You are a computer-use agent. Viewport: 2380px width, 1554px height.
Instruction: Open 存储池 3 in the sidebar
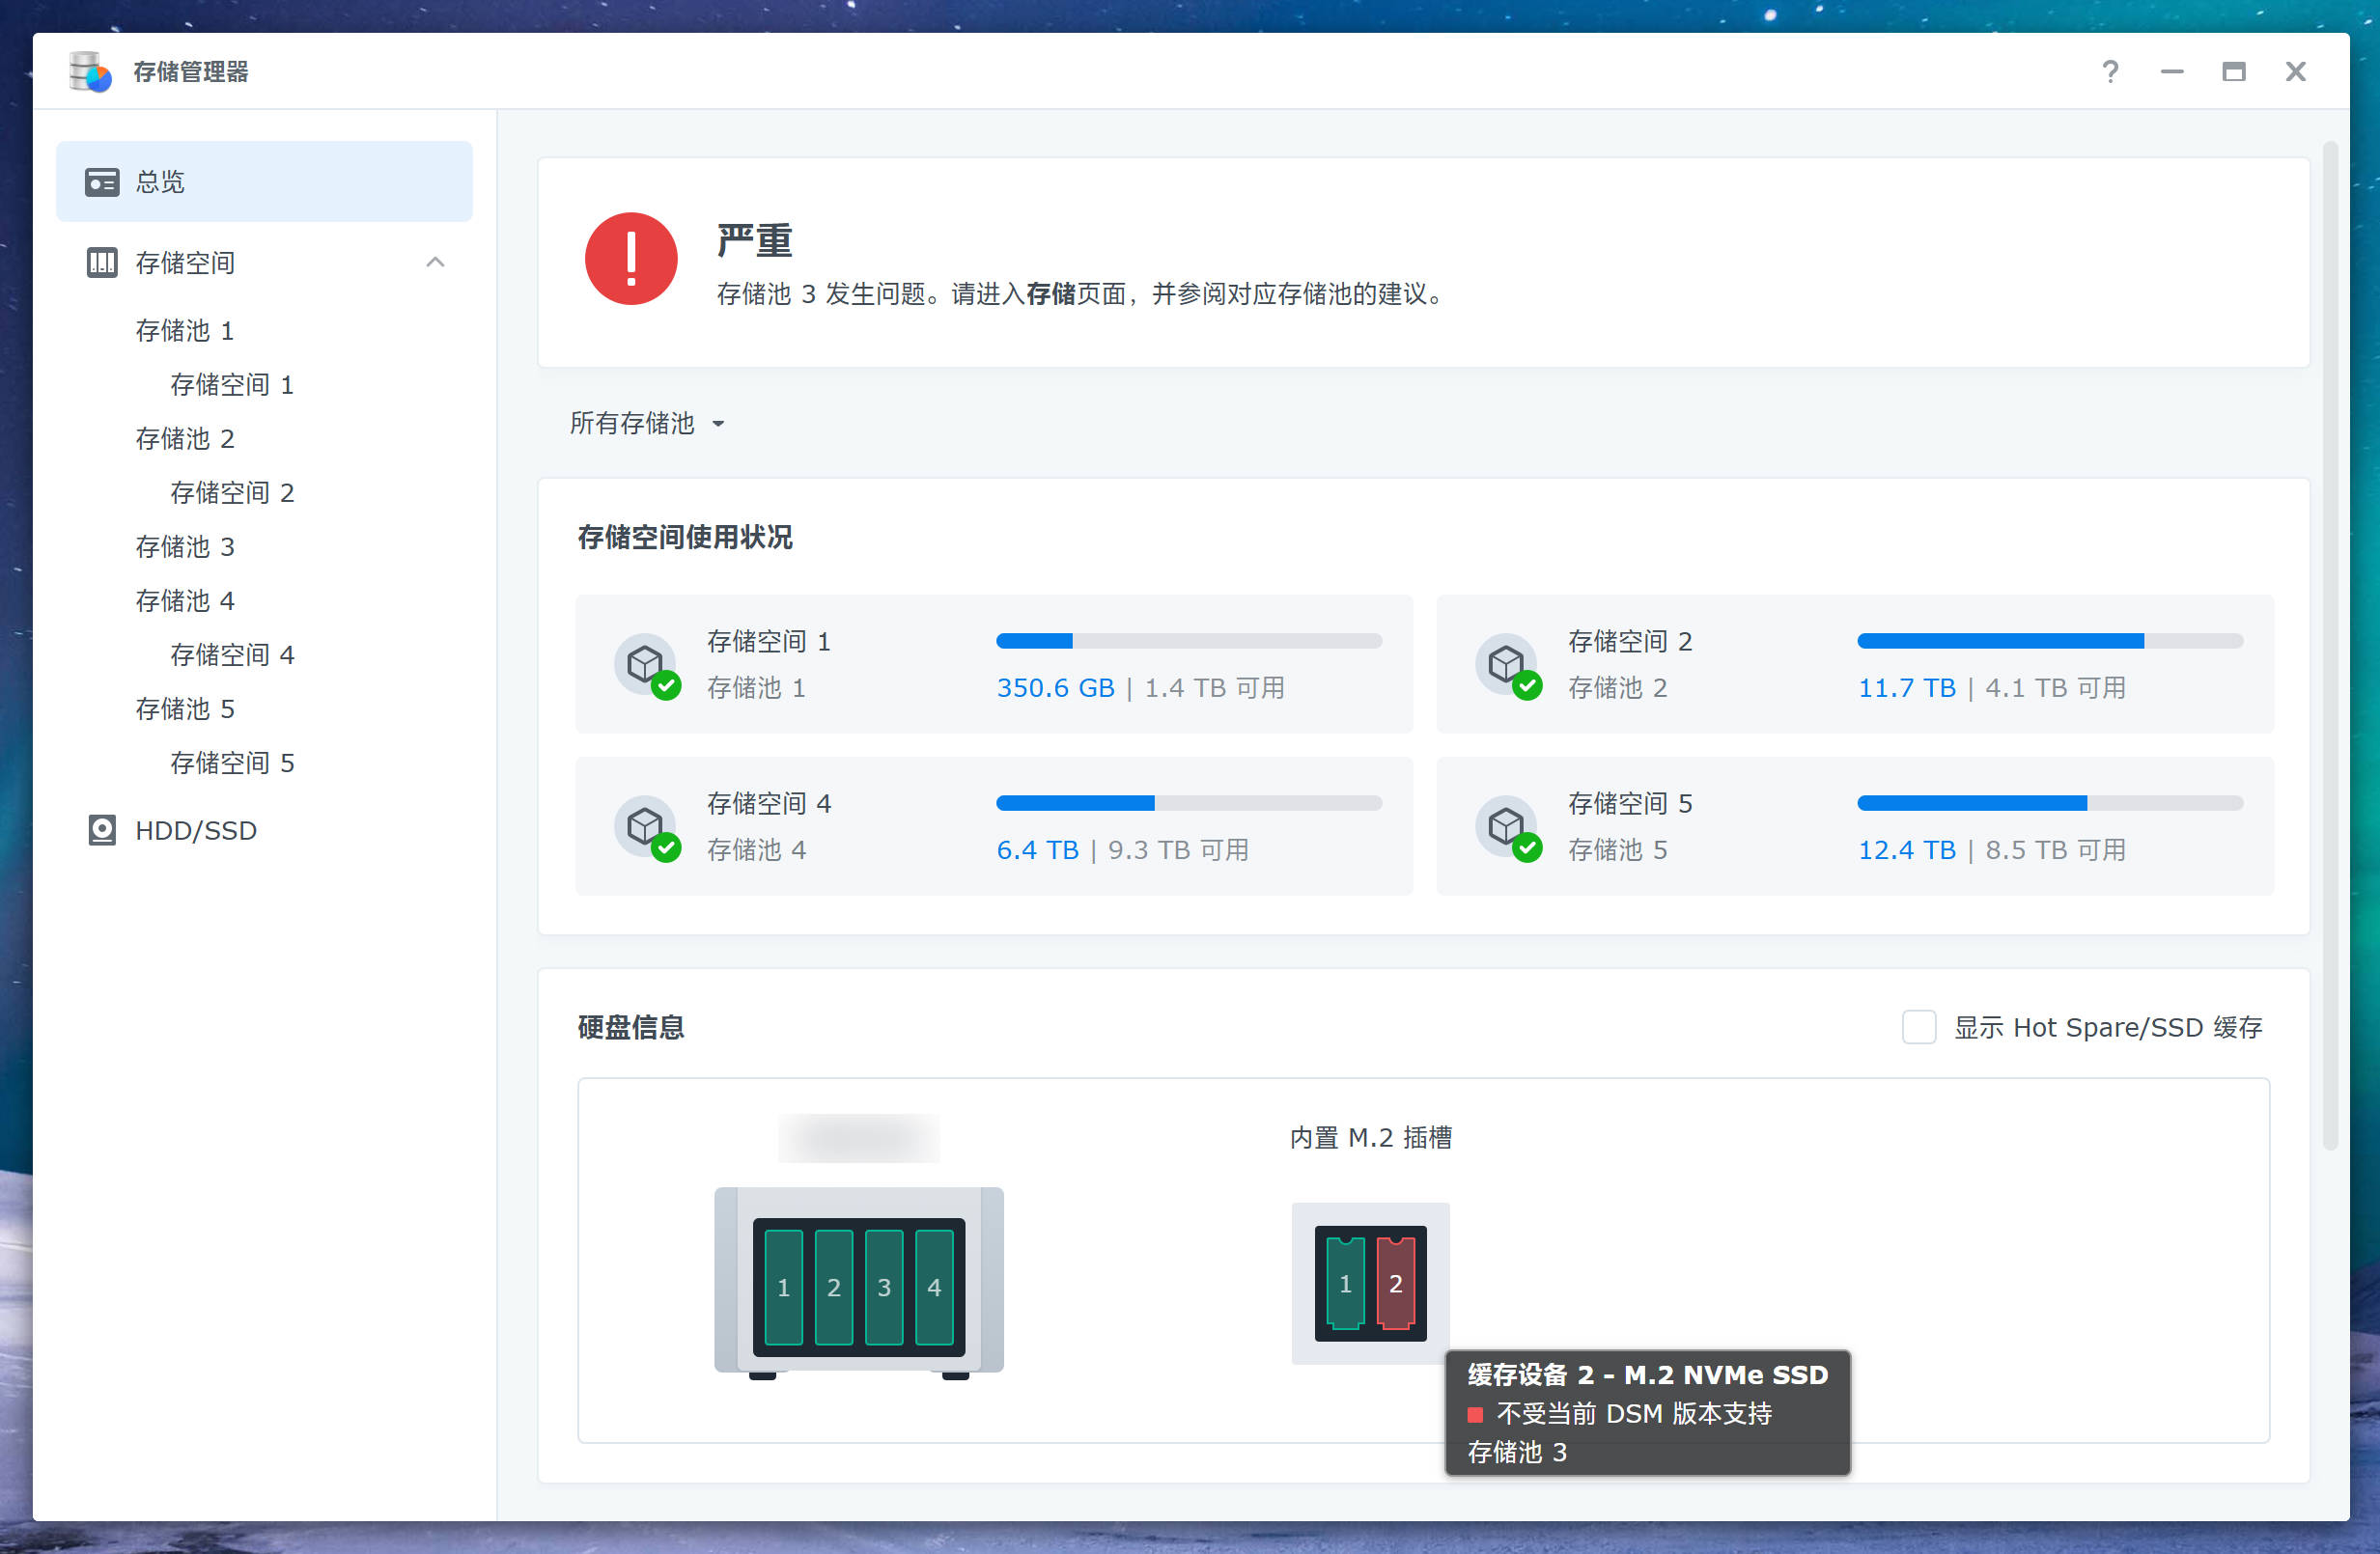click(185, 547)
